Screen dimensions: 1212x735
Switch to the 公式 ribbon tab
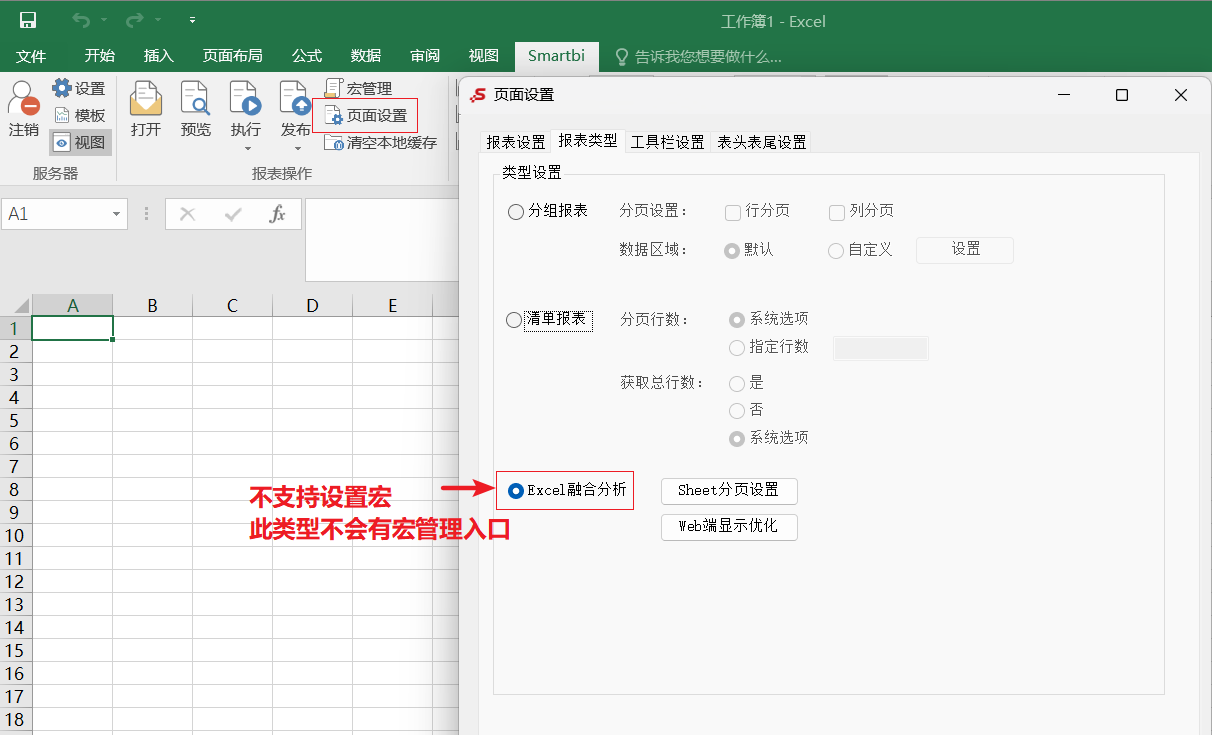point(307,56)
